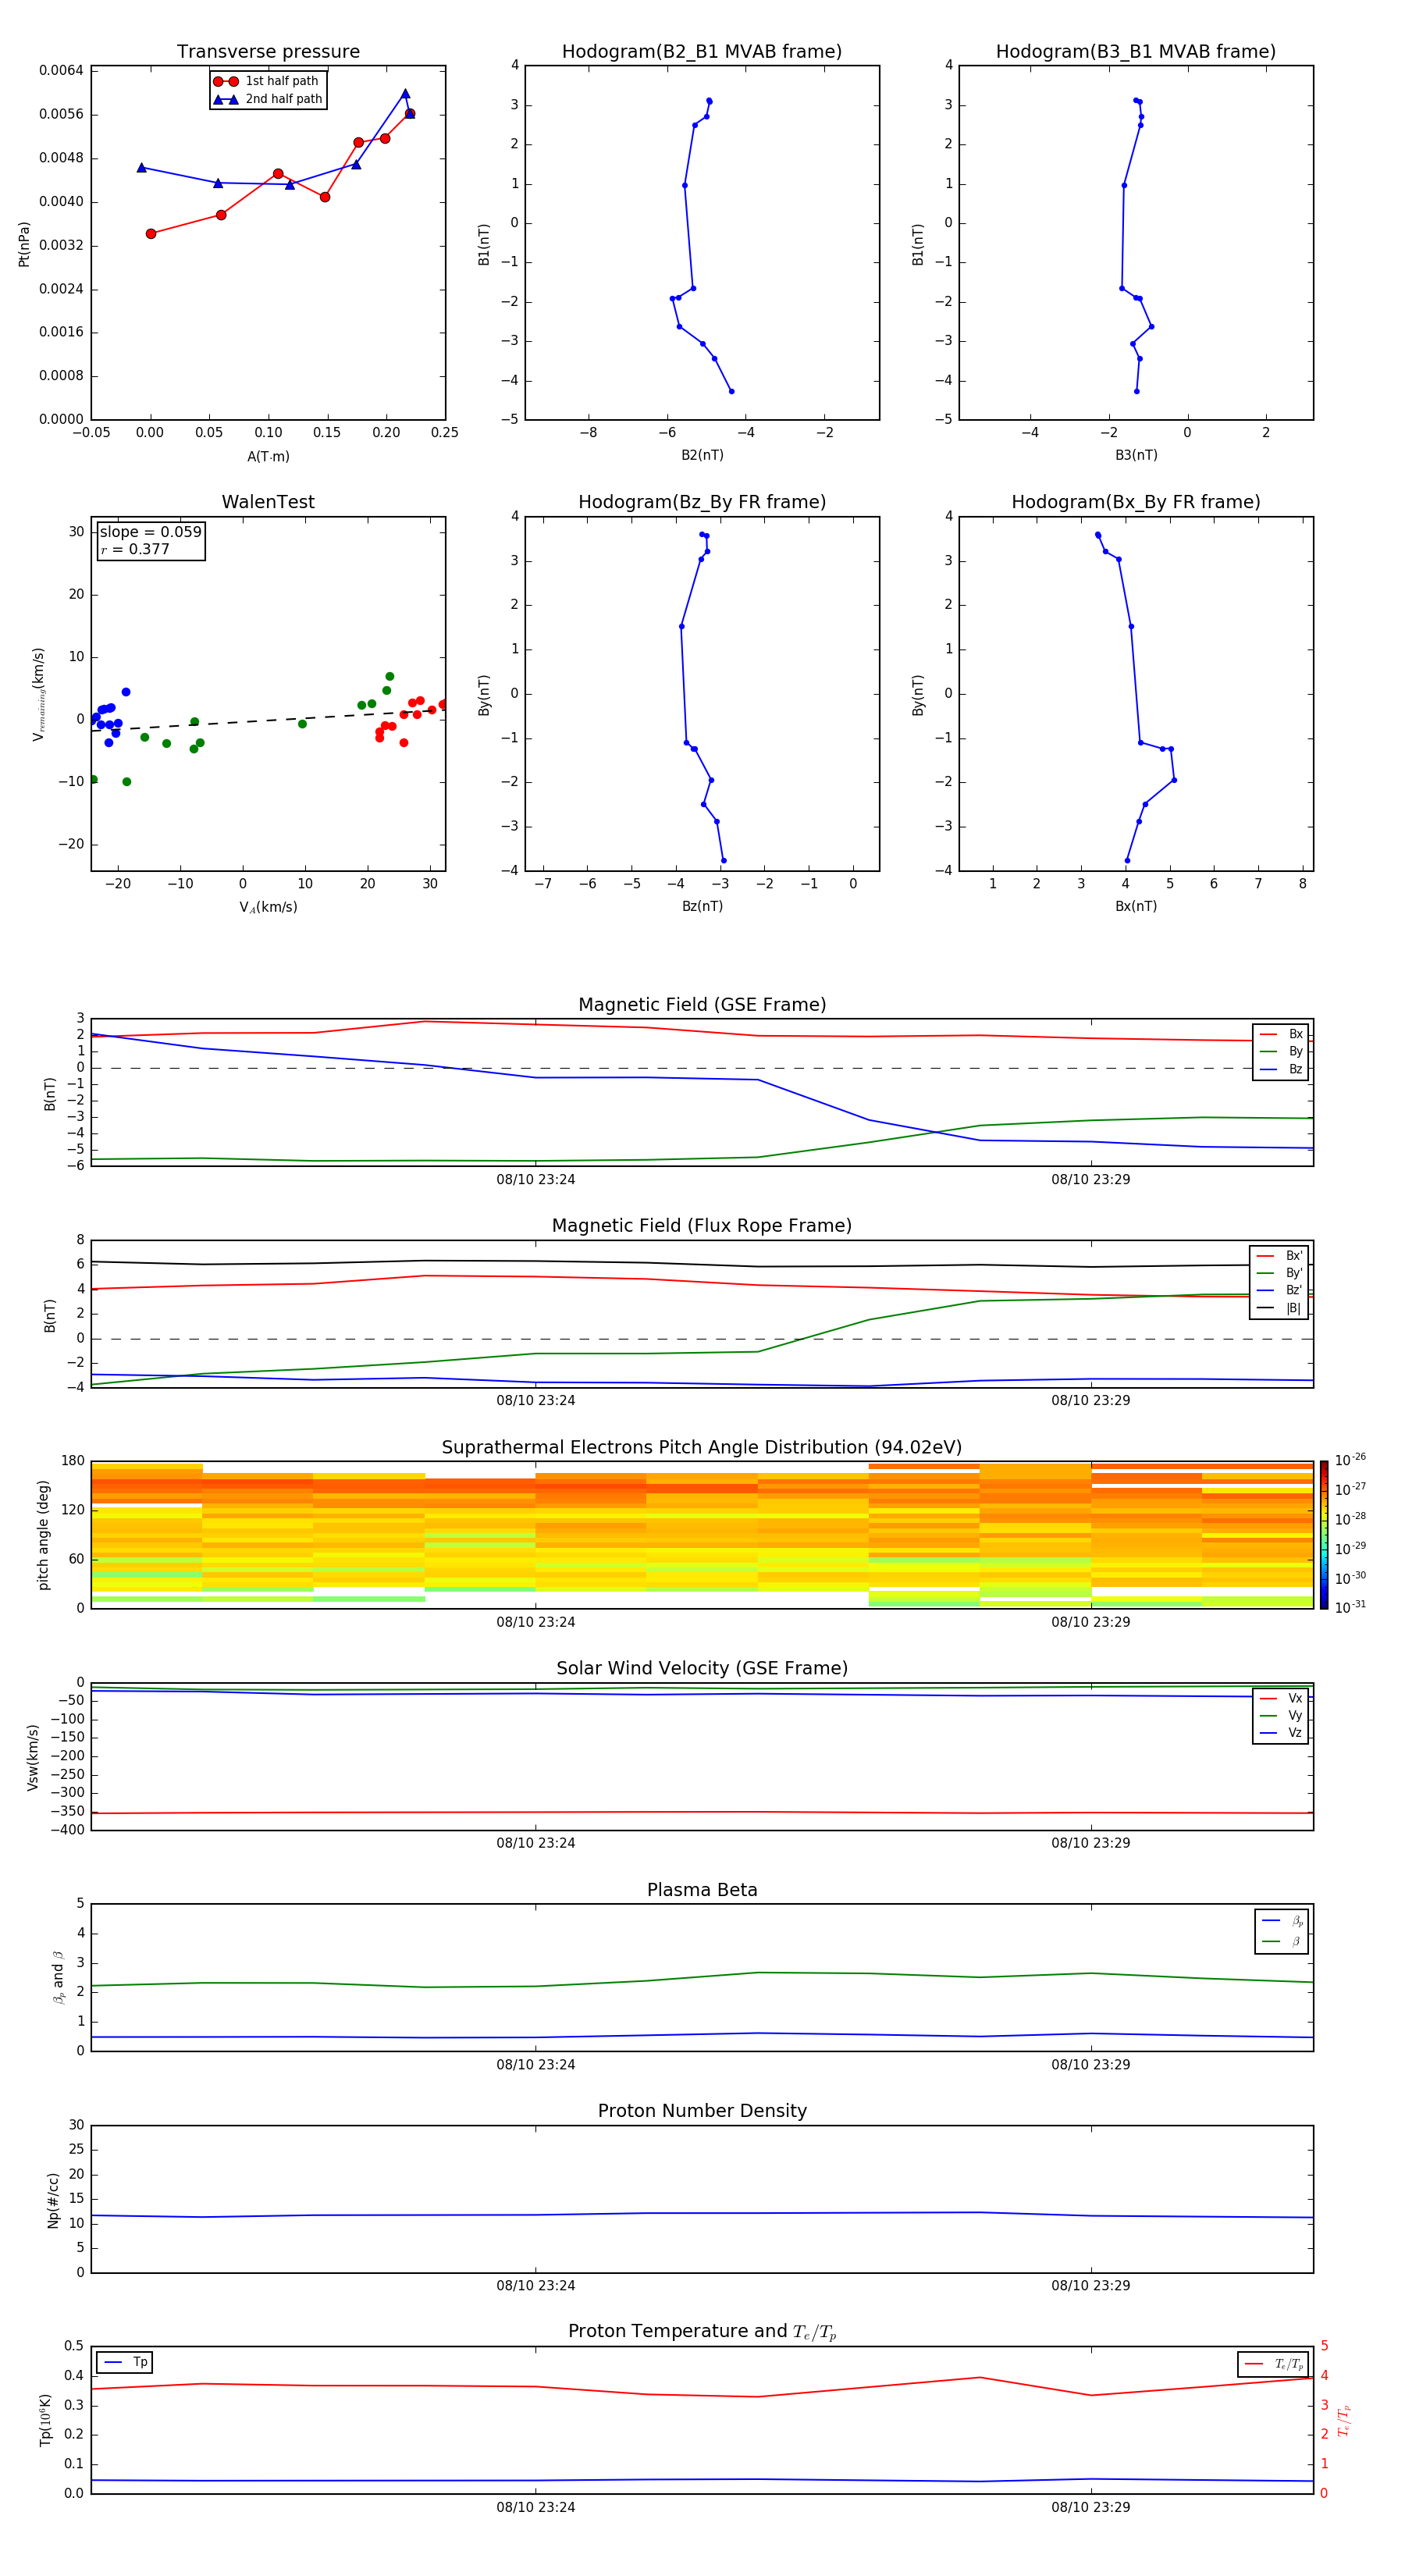This screenshot has width=1405, height=2576.
Task: Click the "Pt(nPa)" y-axis label
Action: point(24,243)
